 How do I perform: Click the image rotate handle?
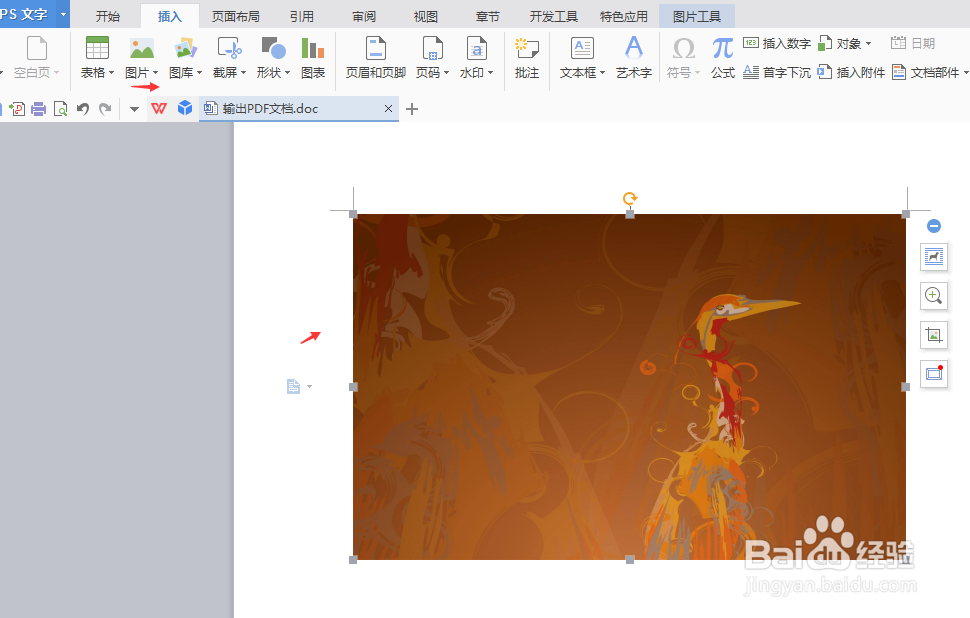click(x=630, y=198)
